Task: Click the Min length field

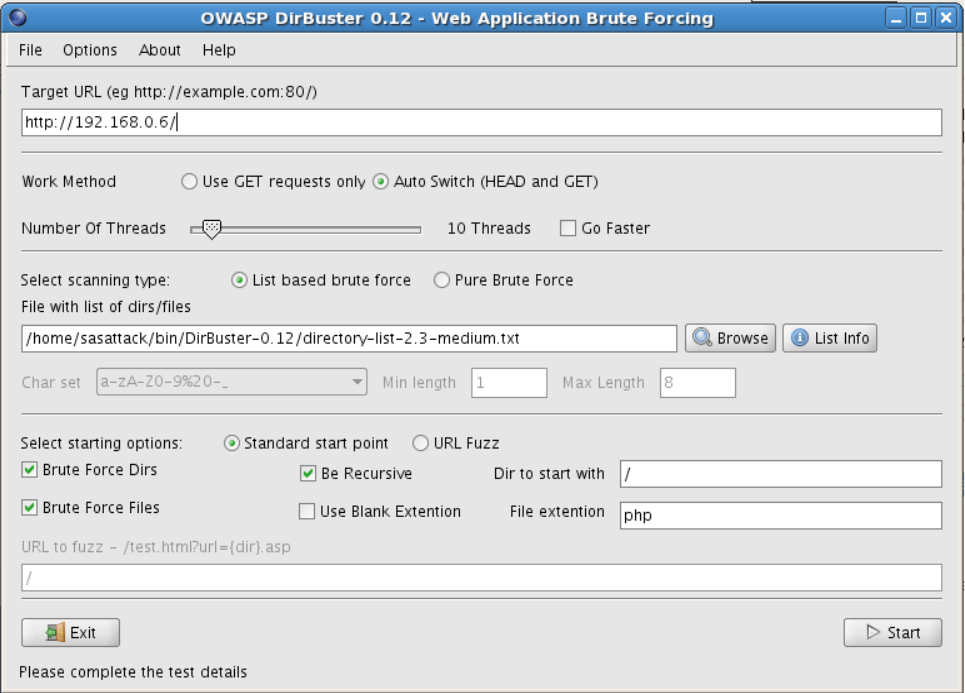Action: click(x=509, y=383)
